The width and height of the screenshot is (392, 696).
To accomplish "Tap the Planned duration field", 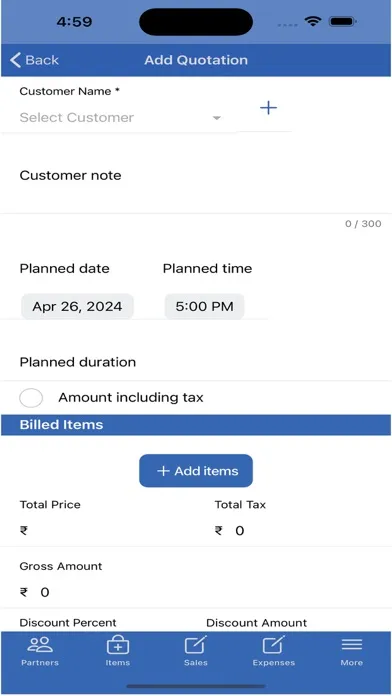I will 196,362.
